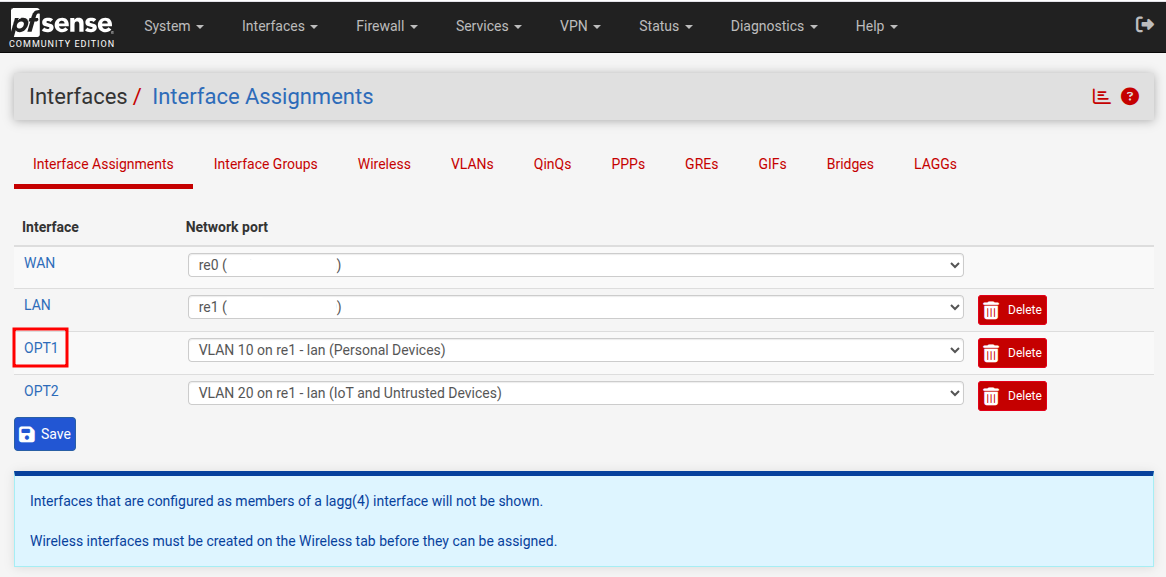1166x577 pixels.
Task: Open the System menu
Action: click(174, 26)
